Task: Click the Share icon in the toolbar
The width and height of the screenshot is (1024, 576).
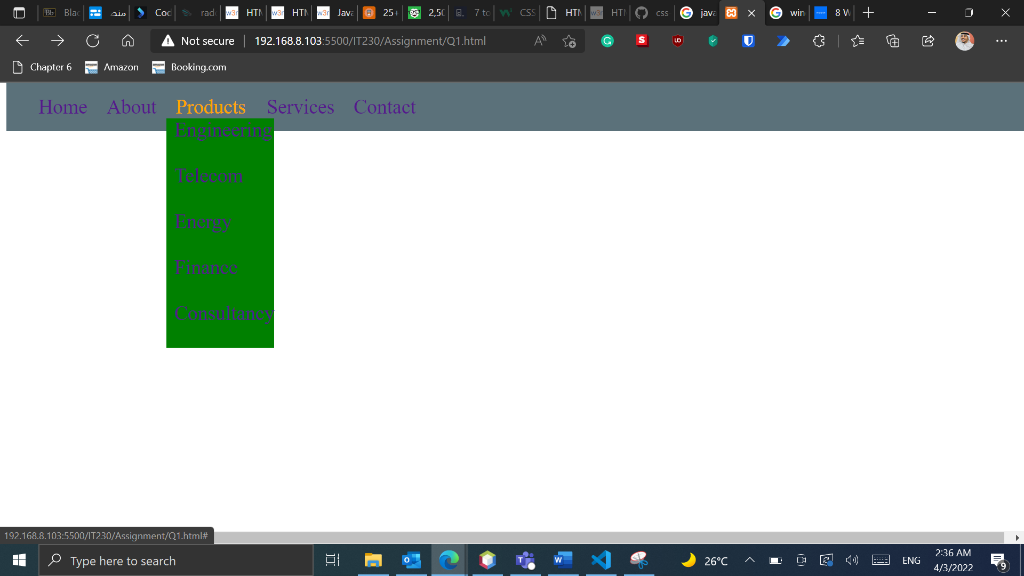Action: coord(926,41)
